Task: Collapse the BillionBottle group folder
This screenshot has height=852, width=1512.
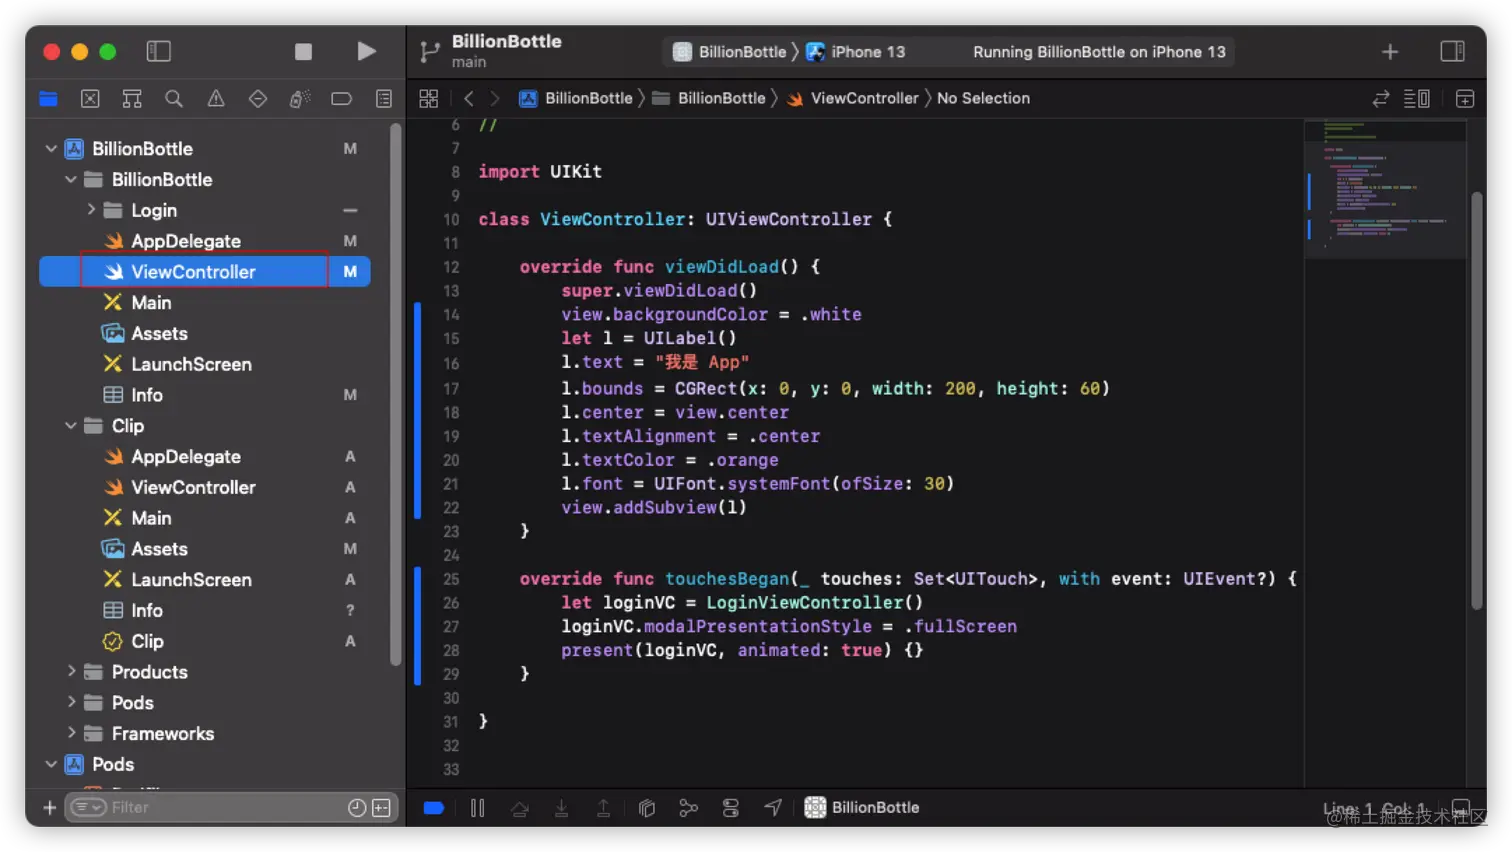Action: (71, 179)
